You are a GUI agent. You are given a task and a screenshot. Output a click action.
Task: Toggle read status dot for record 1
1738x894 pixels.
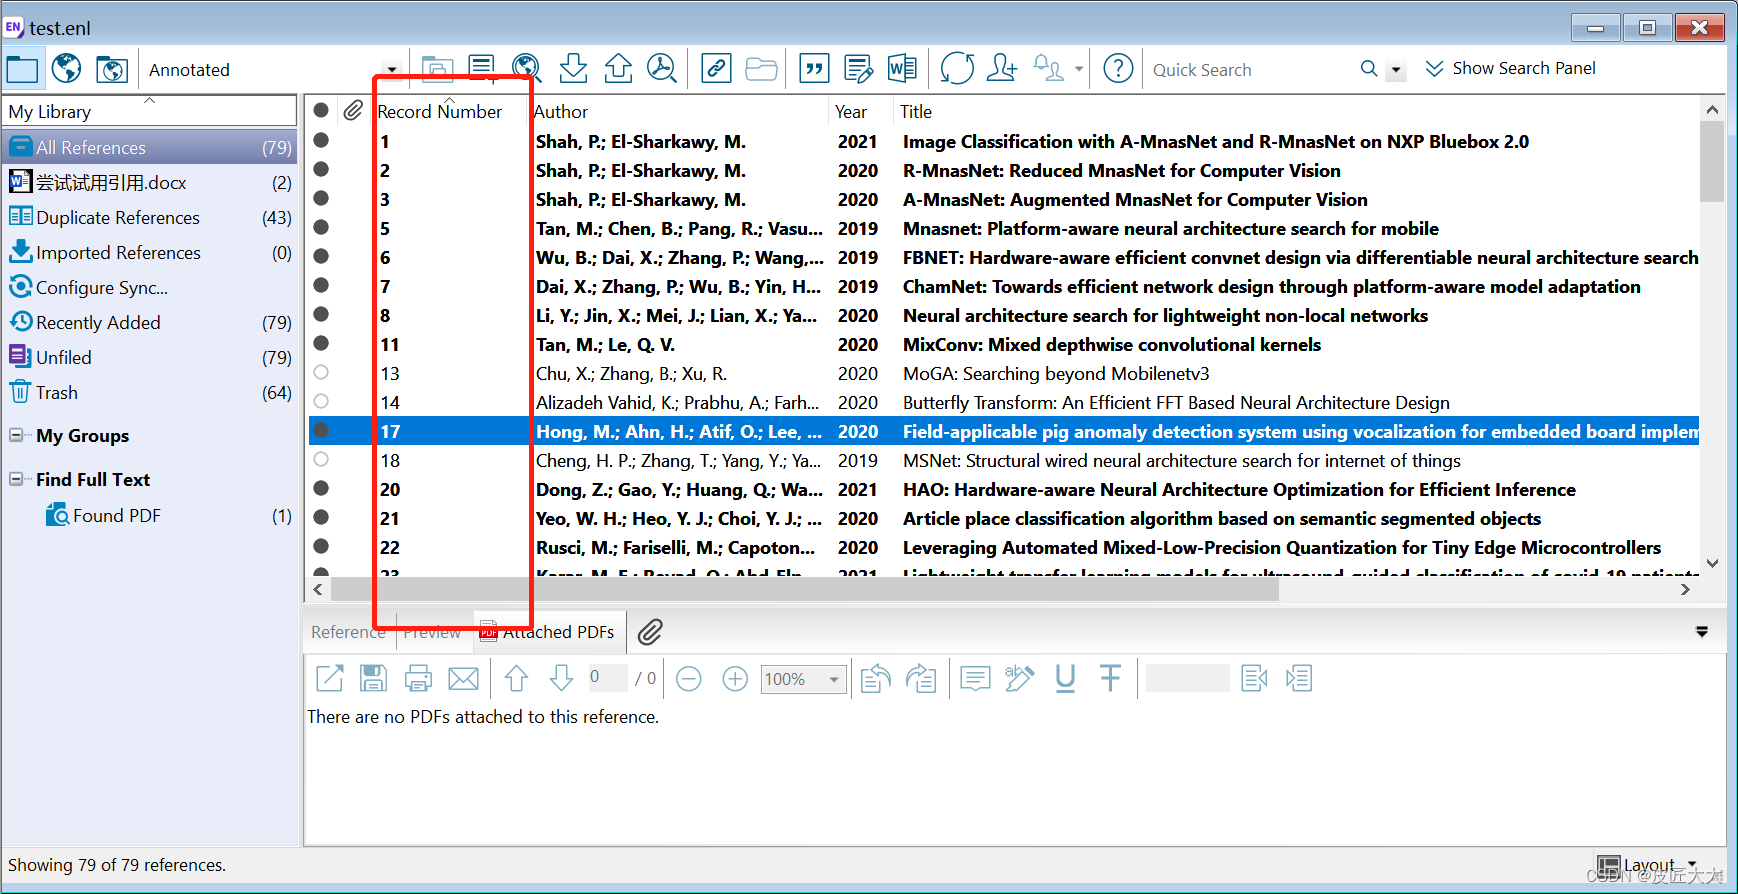pos(321,140)
